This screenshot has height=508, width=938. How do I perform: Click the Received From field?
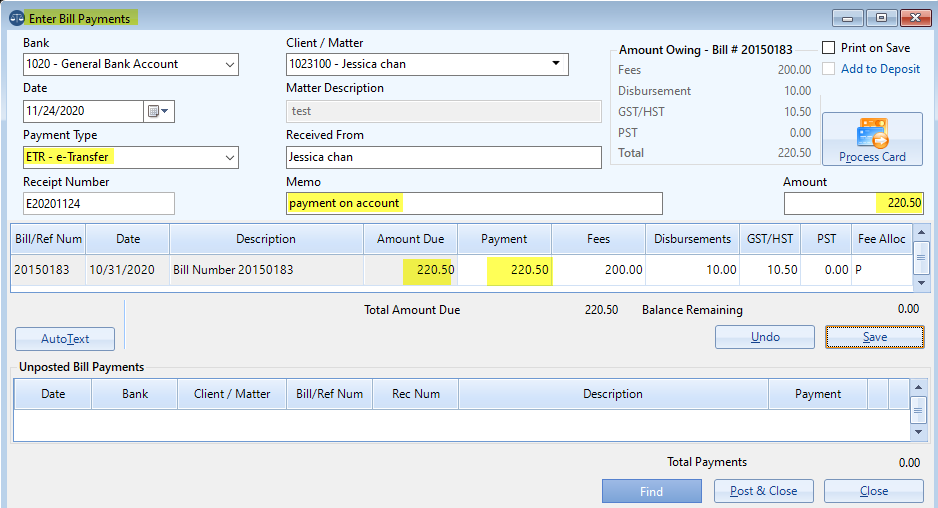443,157
